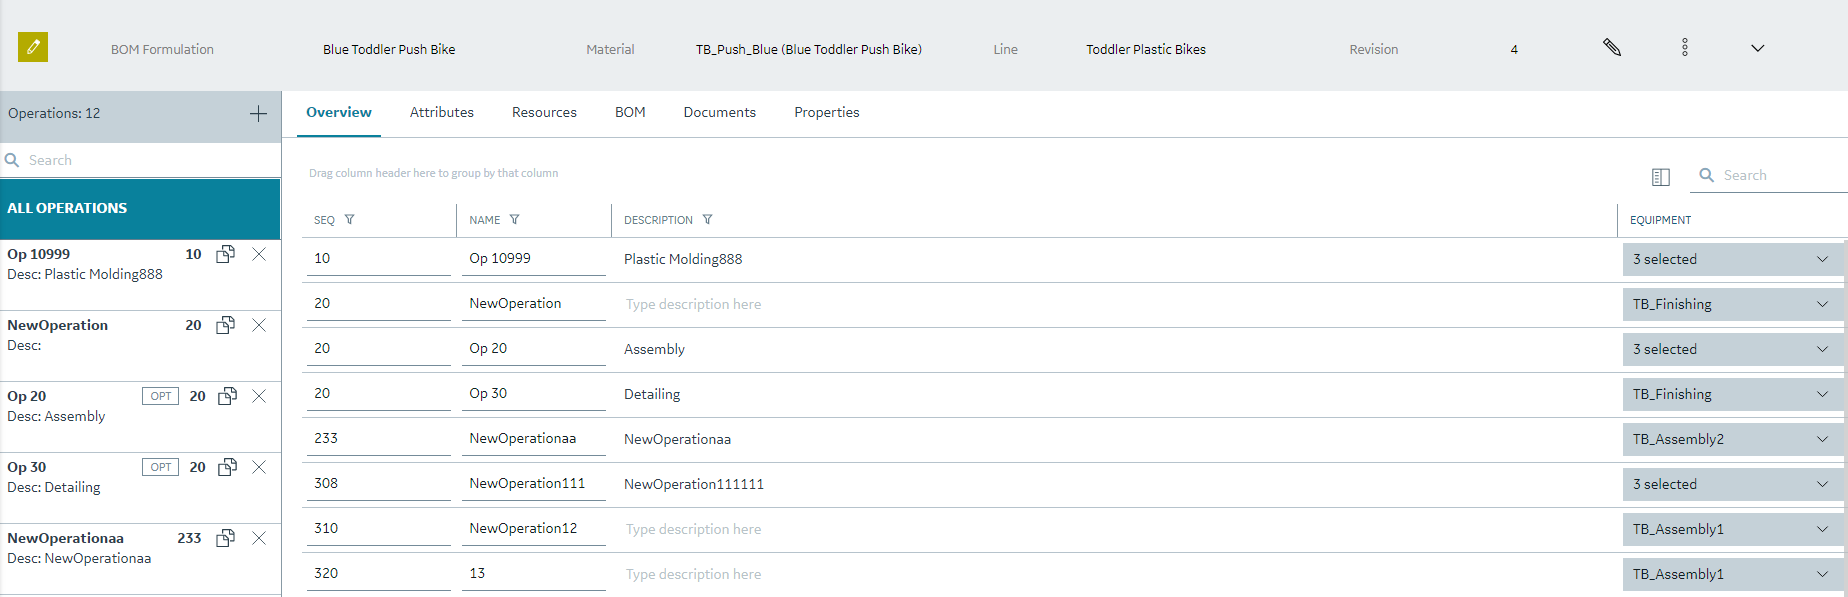Image resolution: width=1848 pixels, height=597 pixels.
Task: Toggle OPT badge on Op 20
Action: (x=160, y=396)
